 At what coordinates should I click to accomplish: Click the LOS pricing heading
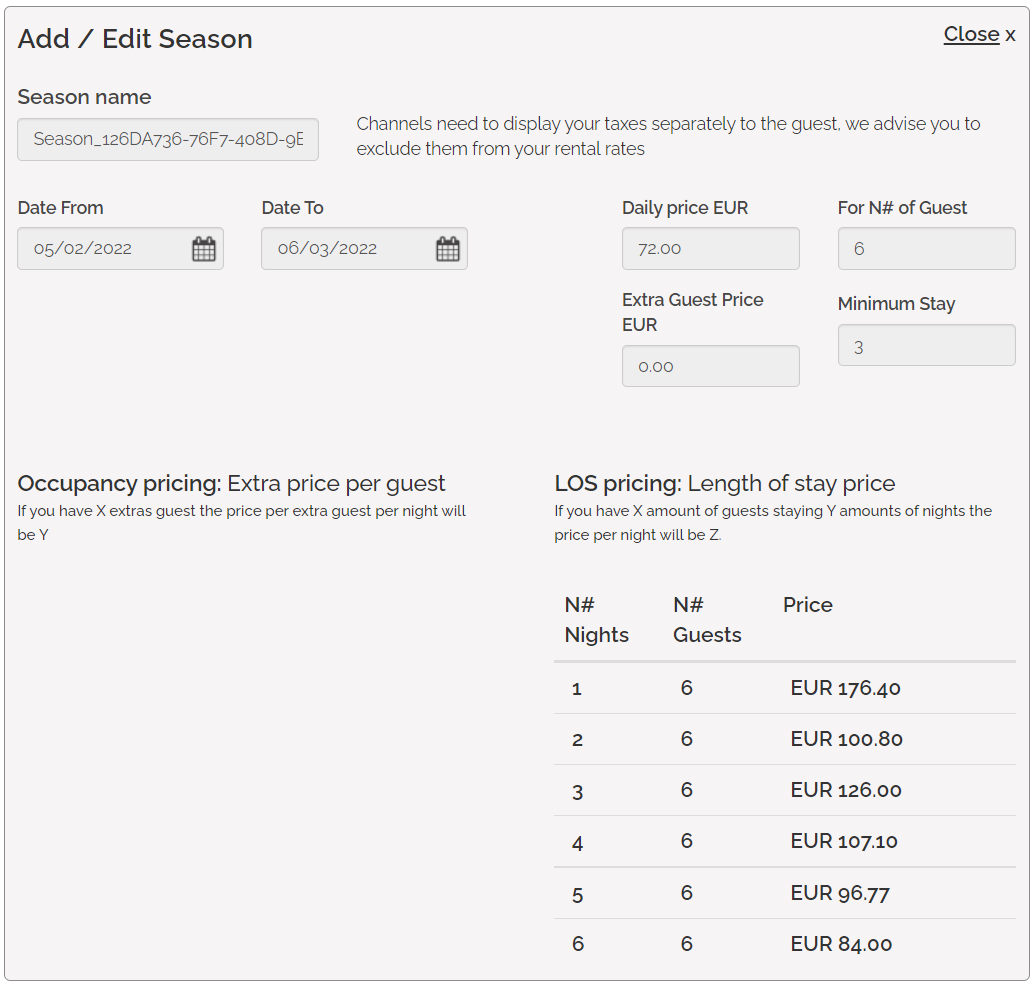coord(725,484)
